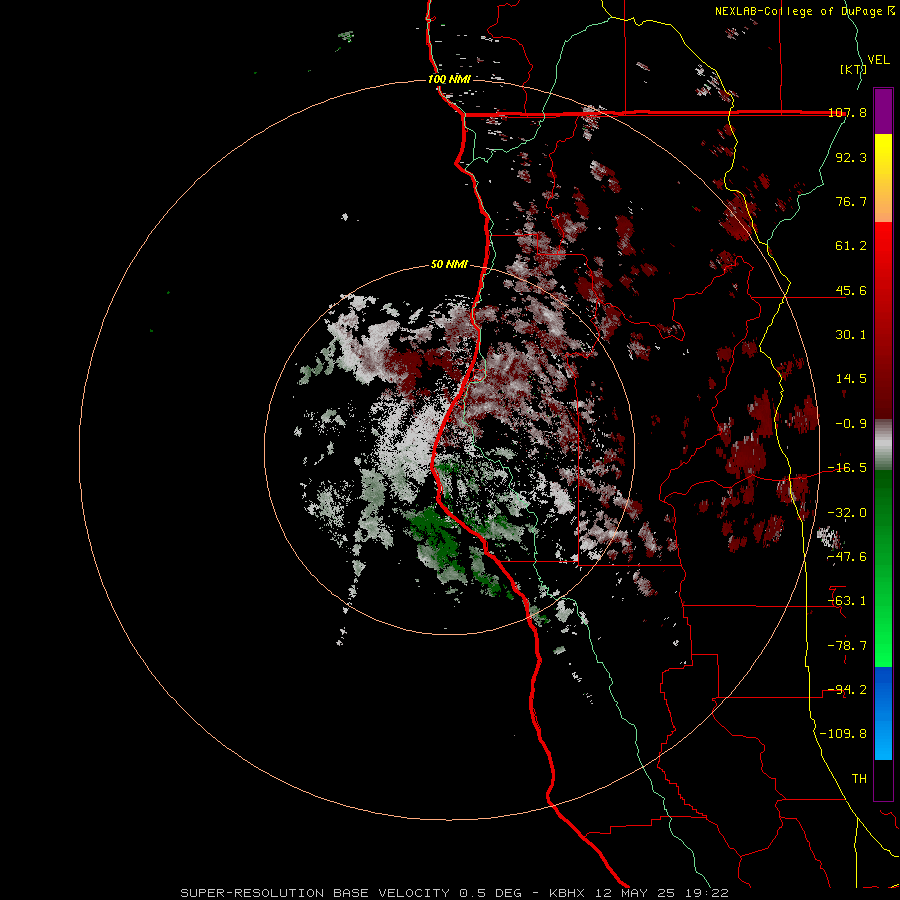Select the -109.8 legend value
The image size is (900, 900).
click(843, 734)
